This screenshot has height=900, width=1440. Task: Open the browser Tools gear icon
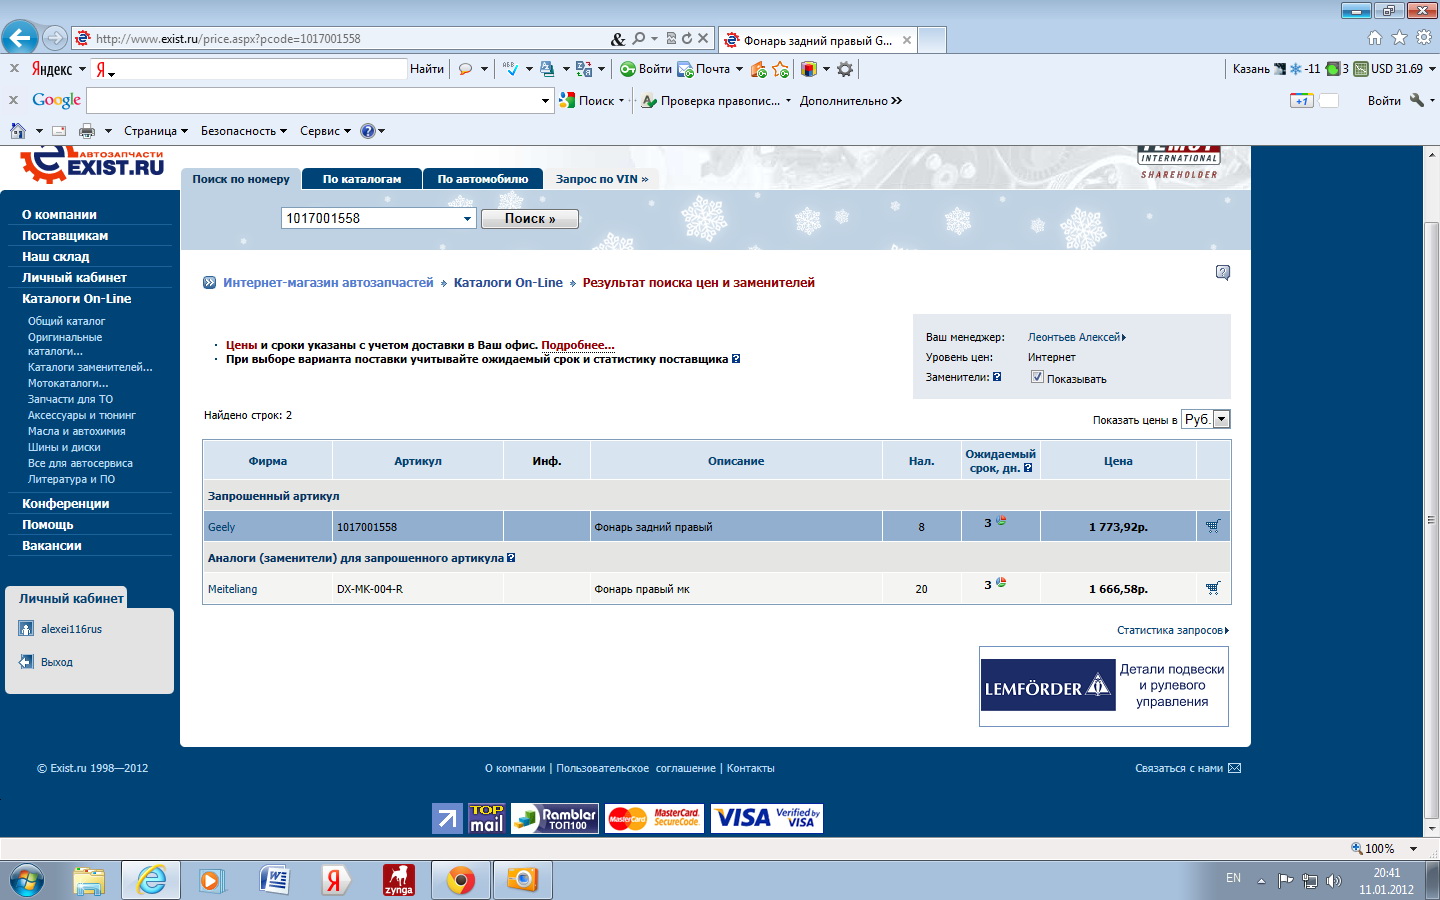point(1424,38)
